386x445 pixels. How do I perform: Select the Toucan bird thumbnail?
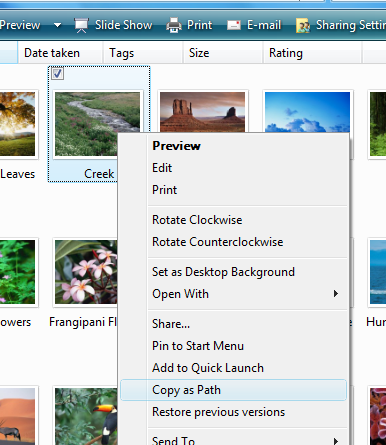[x=86, y=416]
